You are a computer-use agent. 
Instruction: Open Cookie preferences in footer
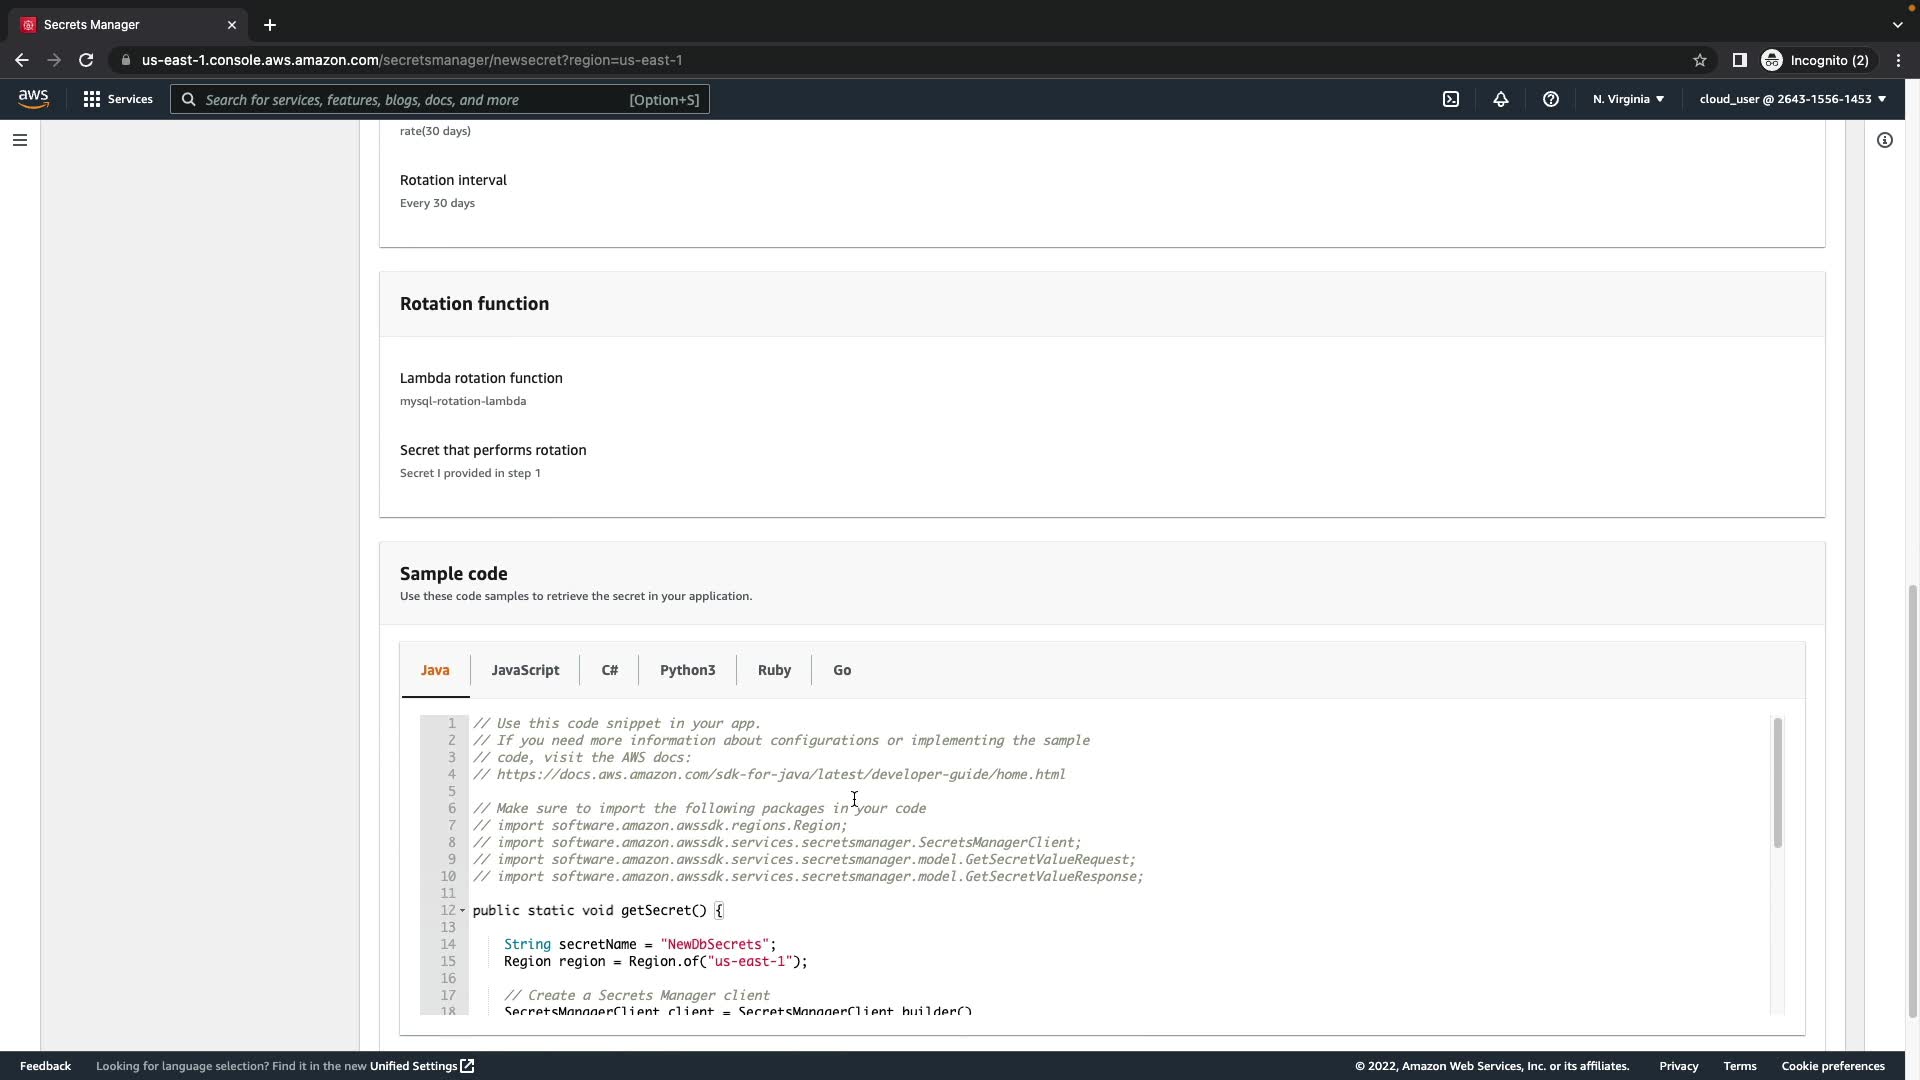[x=1832, y=1066]
